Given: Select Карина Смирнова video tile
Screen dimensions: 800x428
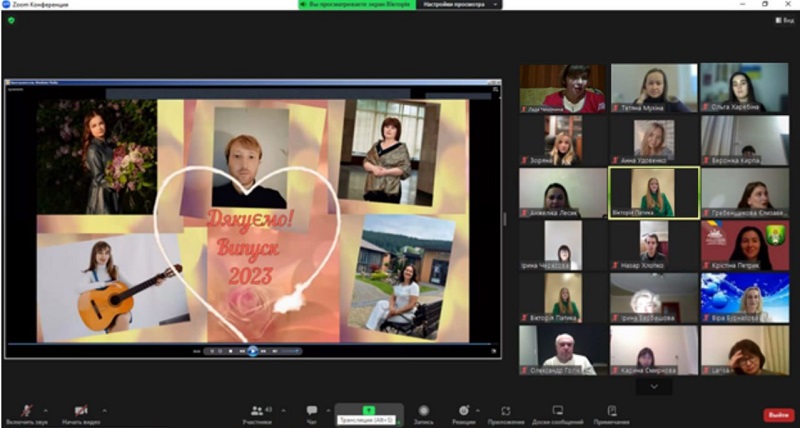Looking at the screenshot, I should (x=654, y=350).
